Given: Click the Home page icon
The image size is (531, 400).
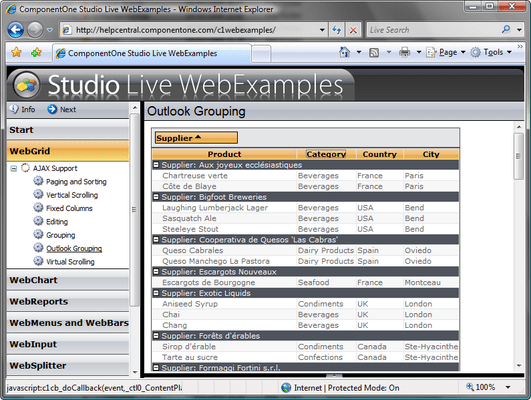Looking at the screenshot, I should click(344, 52).
